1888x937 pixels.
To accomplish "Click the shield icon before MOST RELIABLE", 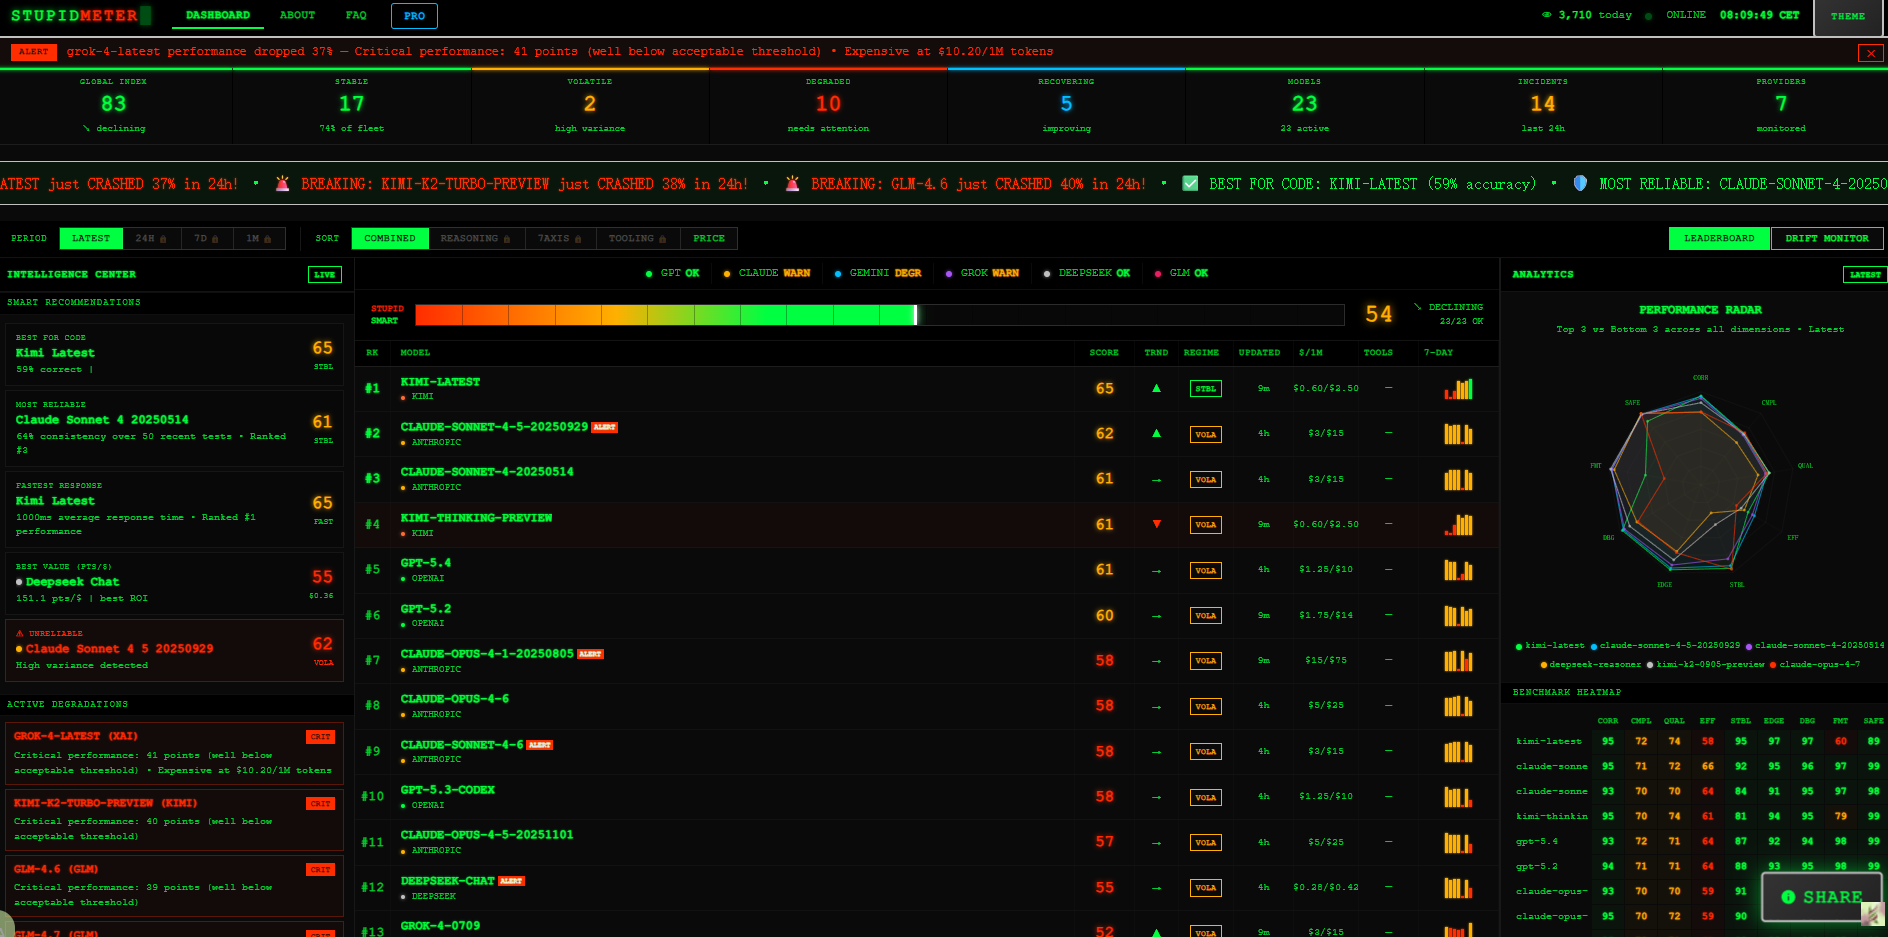I will coord(1580,184).
